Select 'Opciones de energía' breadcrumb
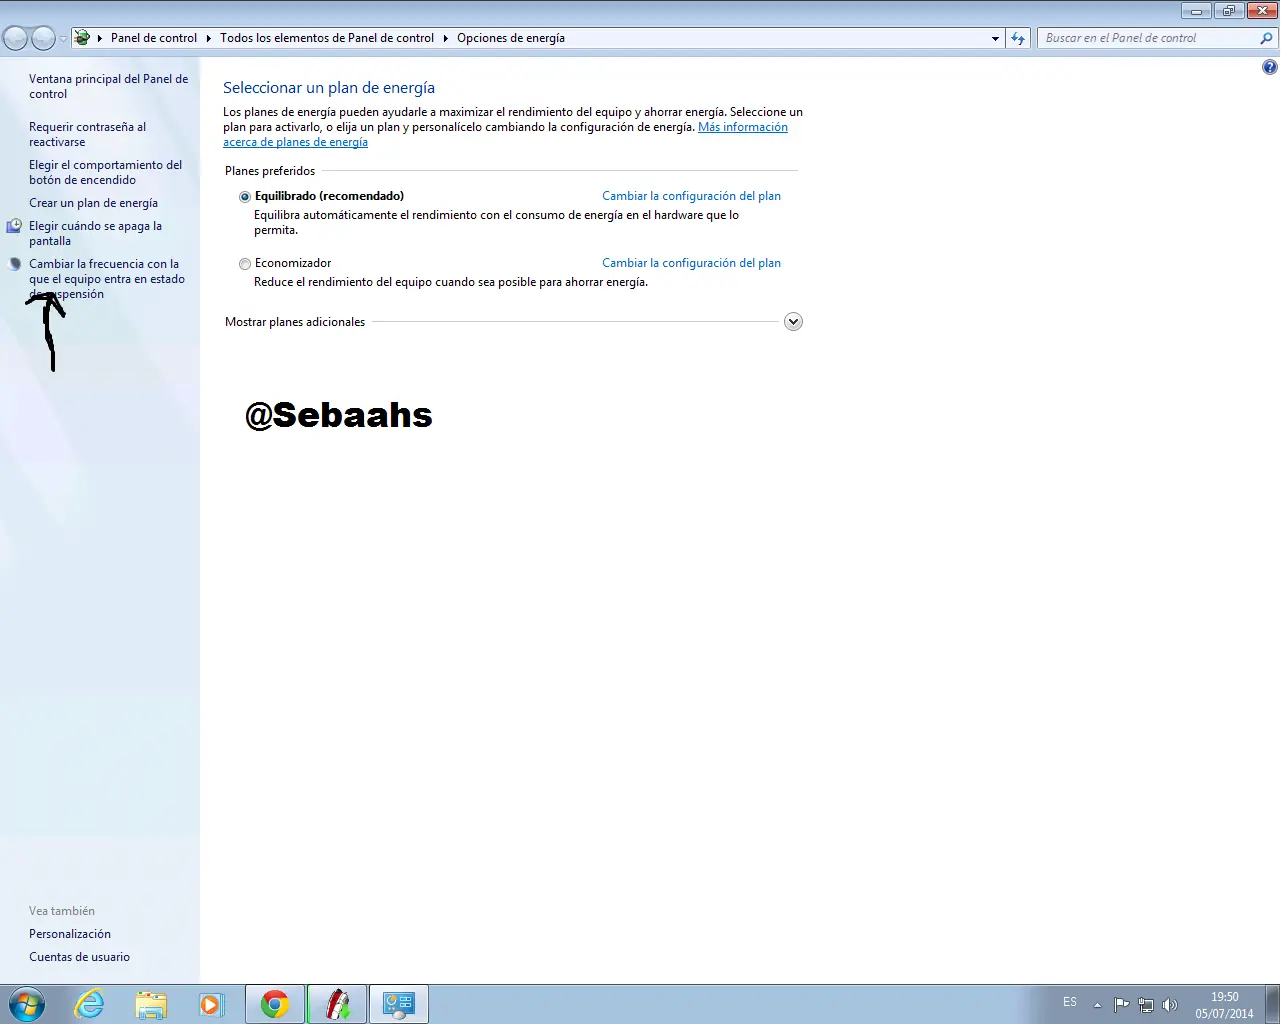Image resolution: width=1281 pixels, height=1024 pixels. point(511,38)
